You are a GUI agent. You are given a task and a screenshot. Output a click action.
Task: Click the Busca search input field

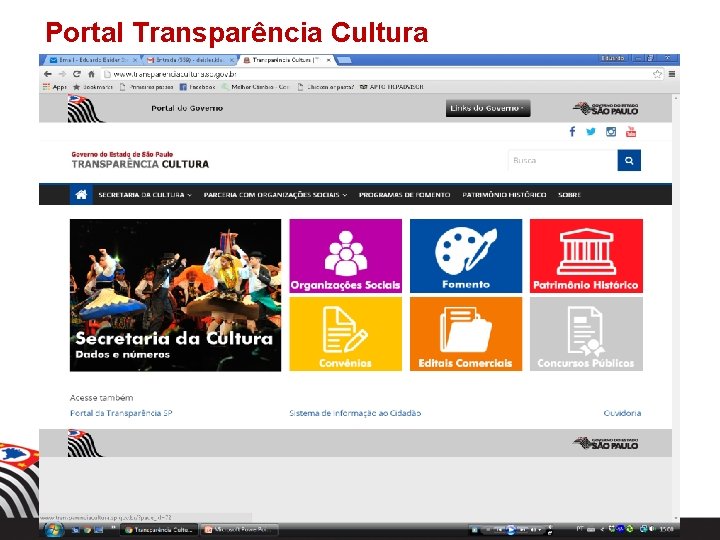pyautogui.click(x=563, y=160)
